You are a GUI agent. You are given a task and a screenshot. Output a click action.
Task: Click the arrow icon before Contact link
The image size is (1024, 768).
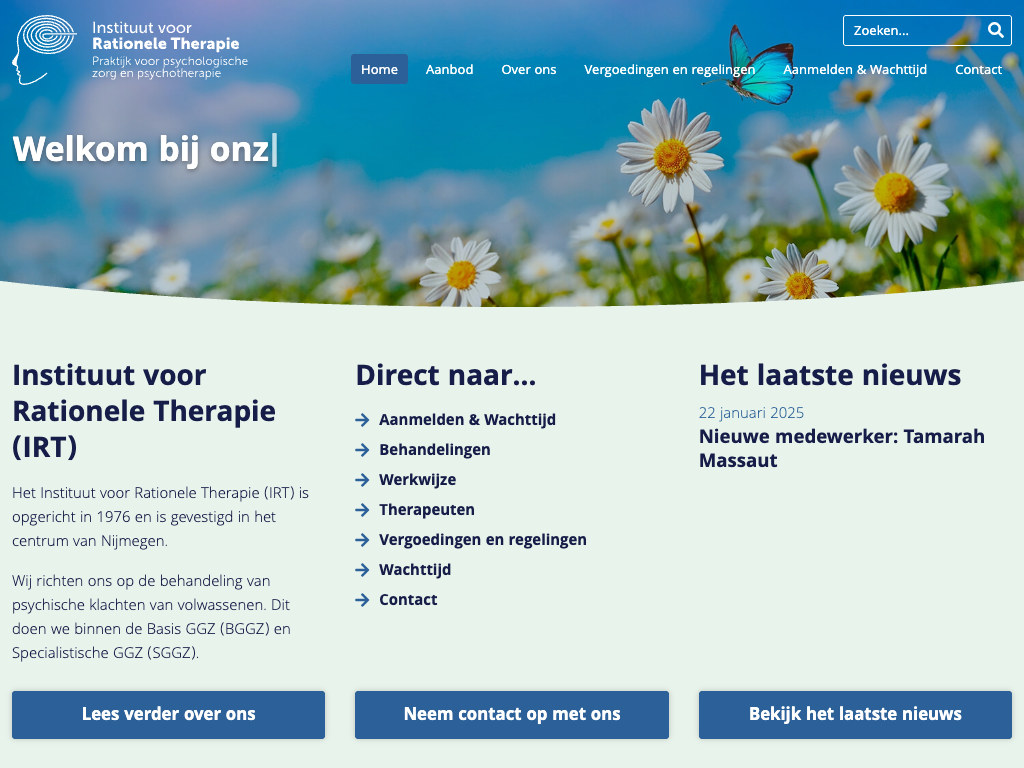pyautogui.click(x=363, y=600)
